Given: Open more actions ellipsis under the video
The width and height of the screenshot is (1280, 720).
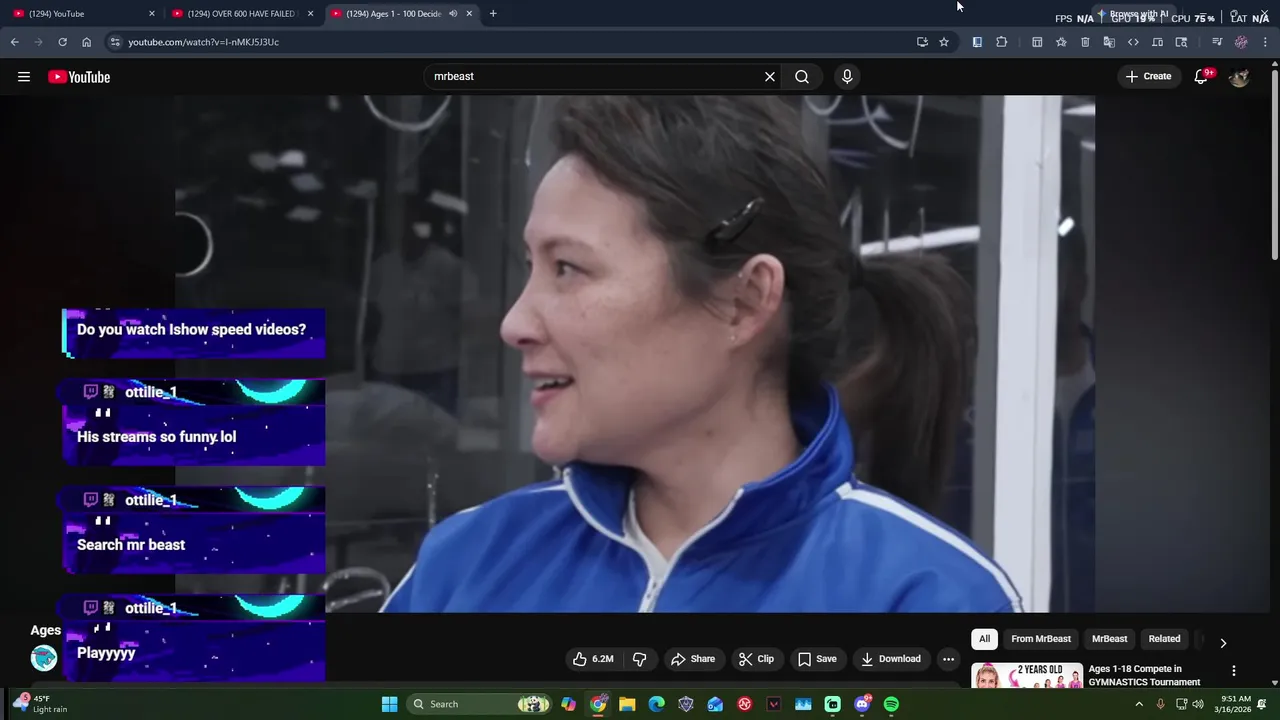Looking at the screenshot, I should point(948,659).
